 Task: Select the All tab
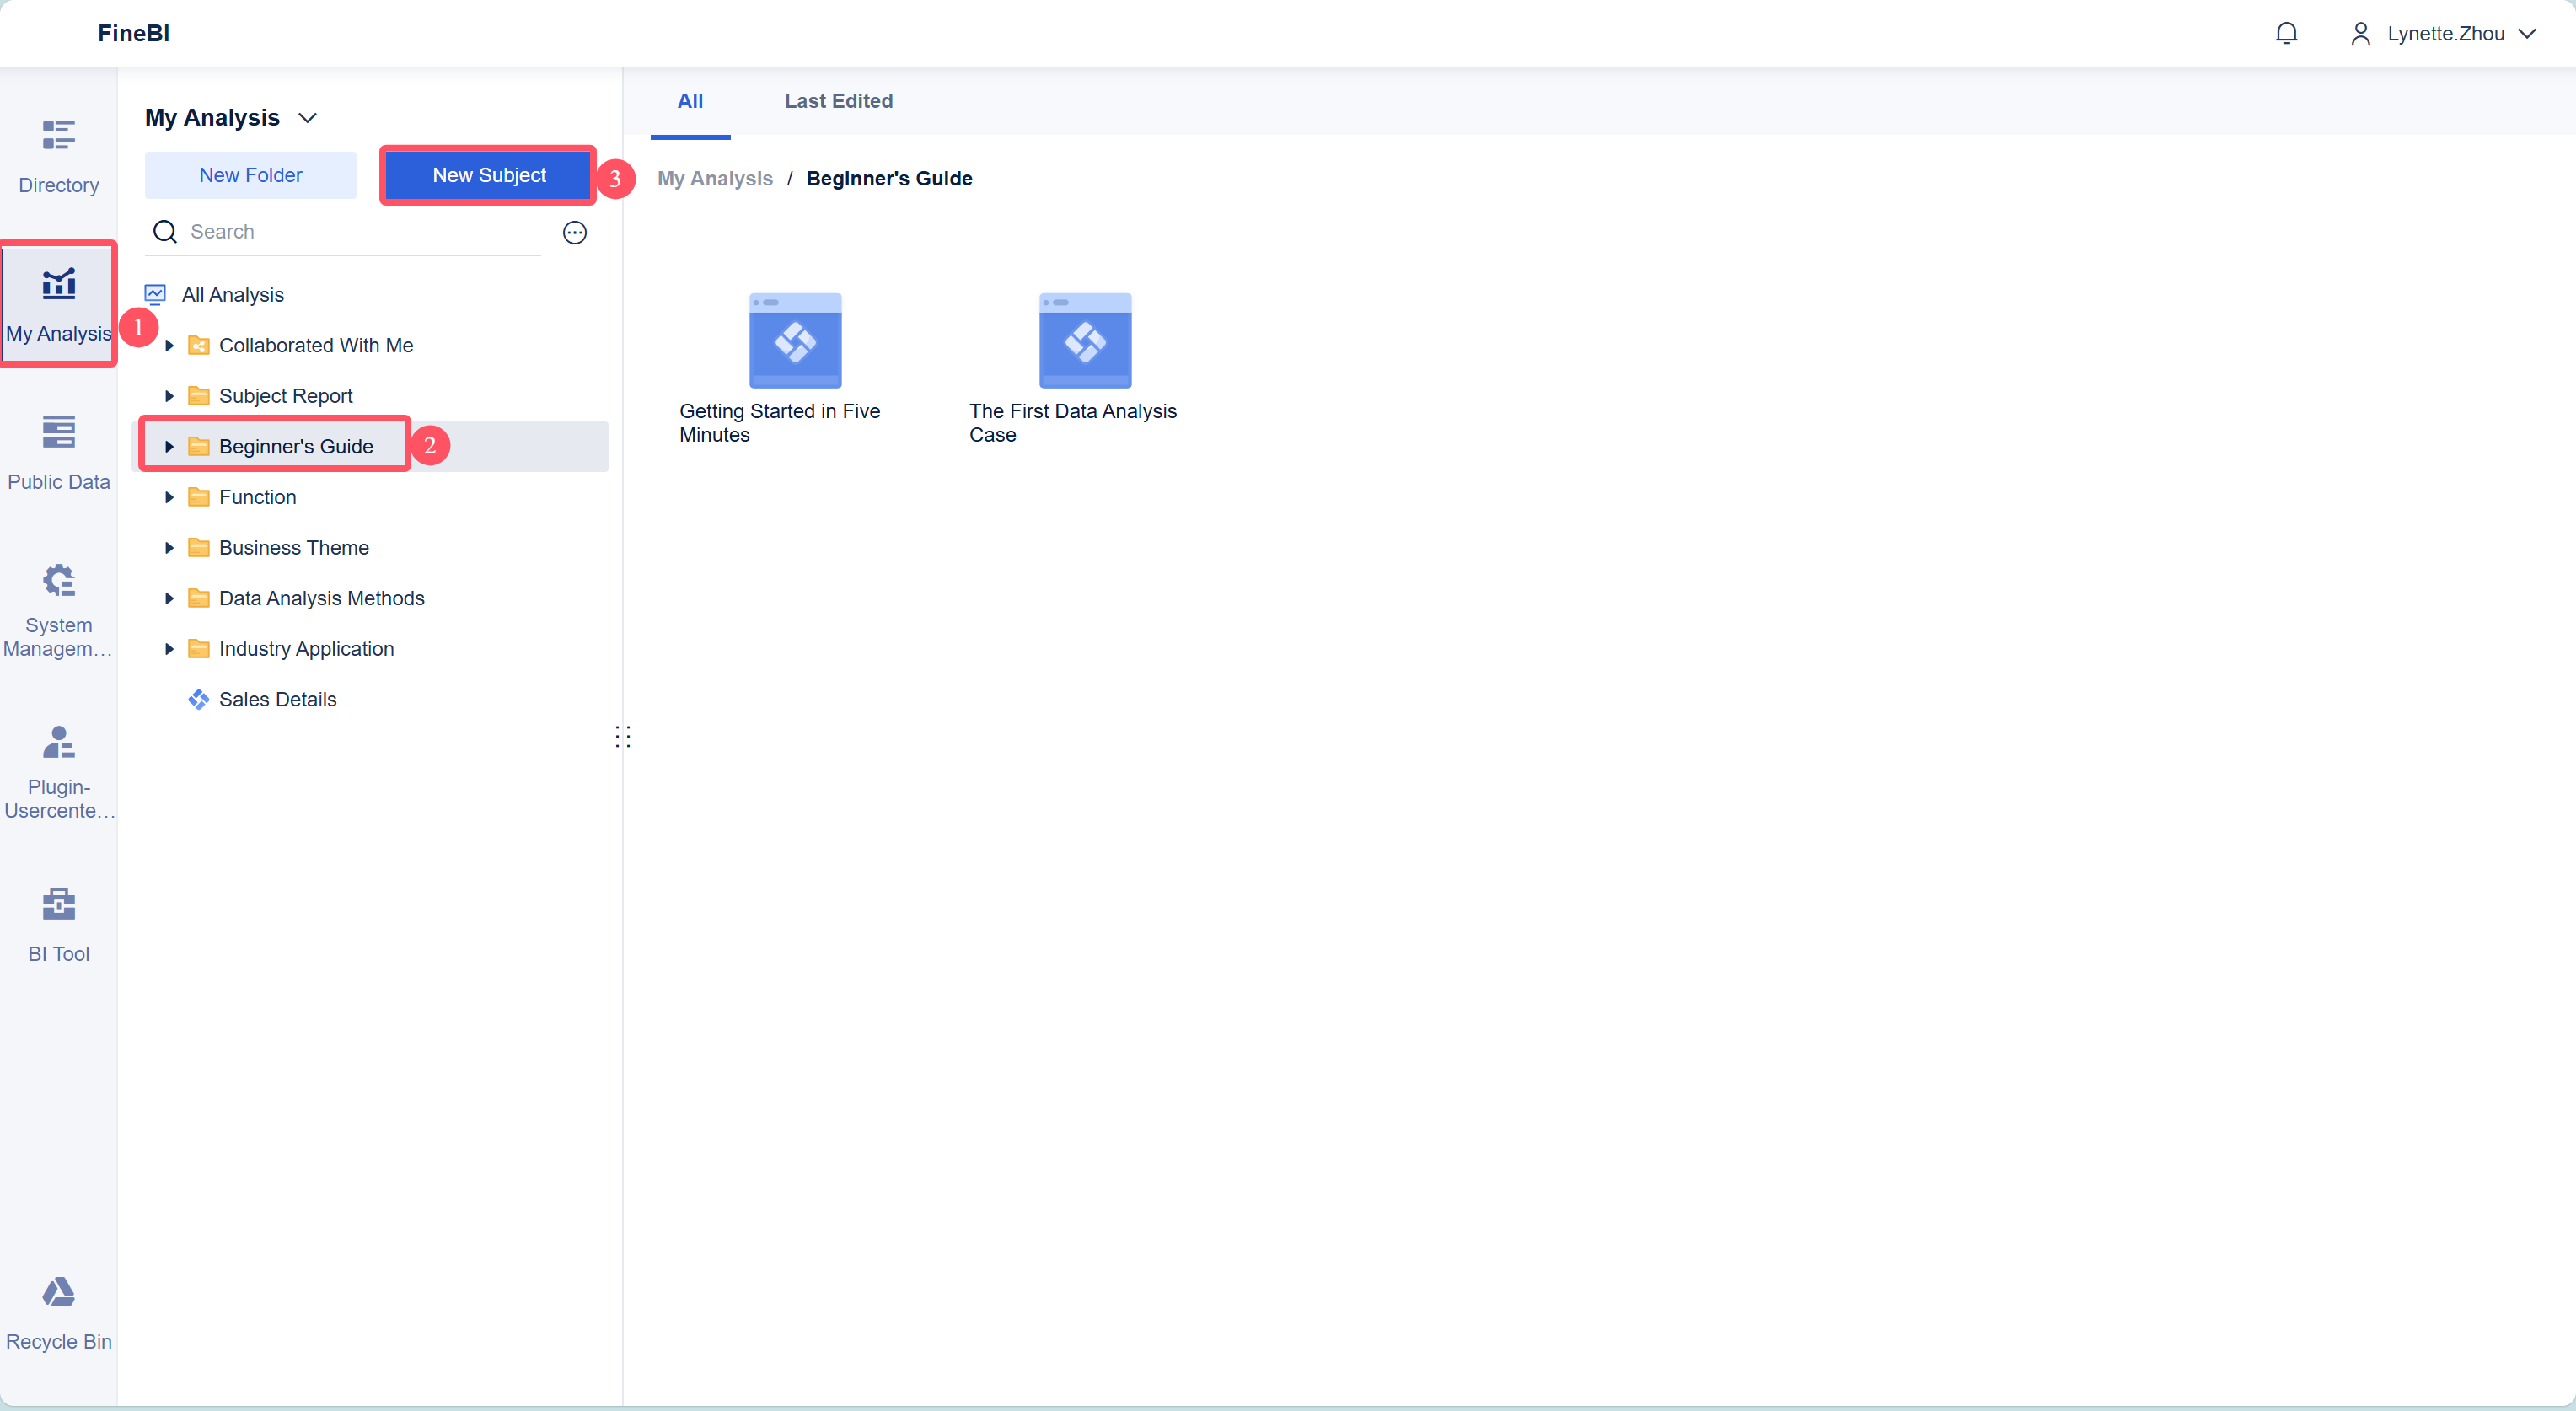690,101
